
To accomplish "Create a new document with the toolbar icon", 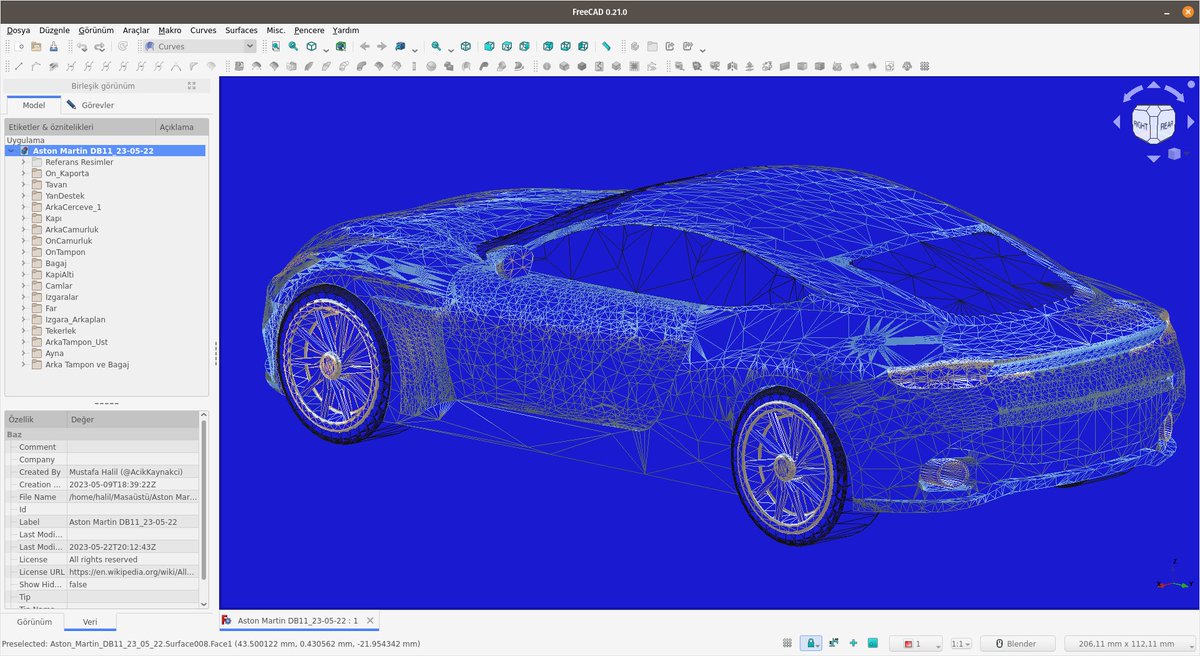I will tap(19, 46).
